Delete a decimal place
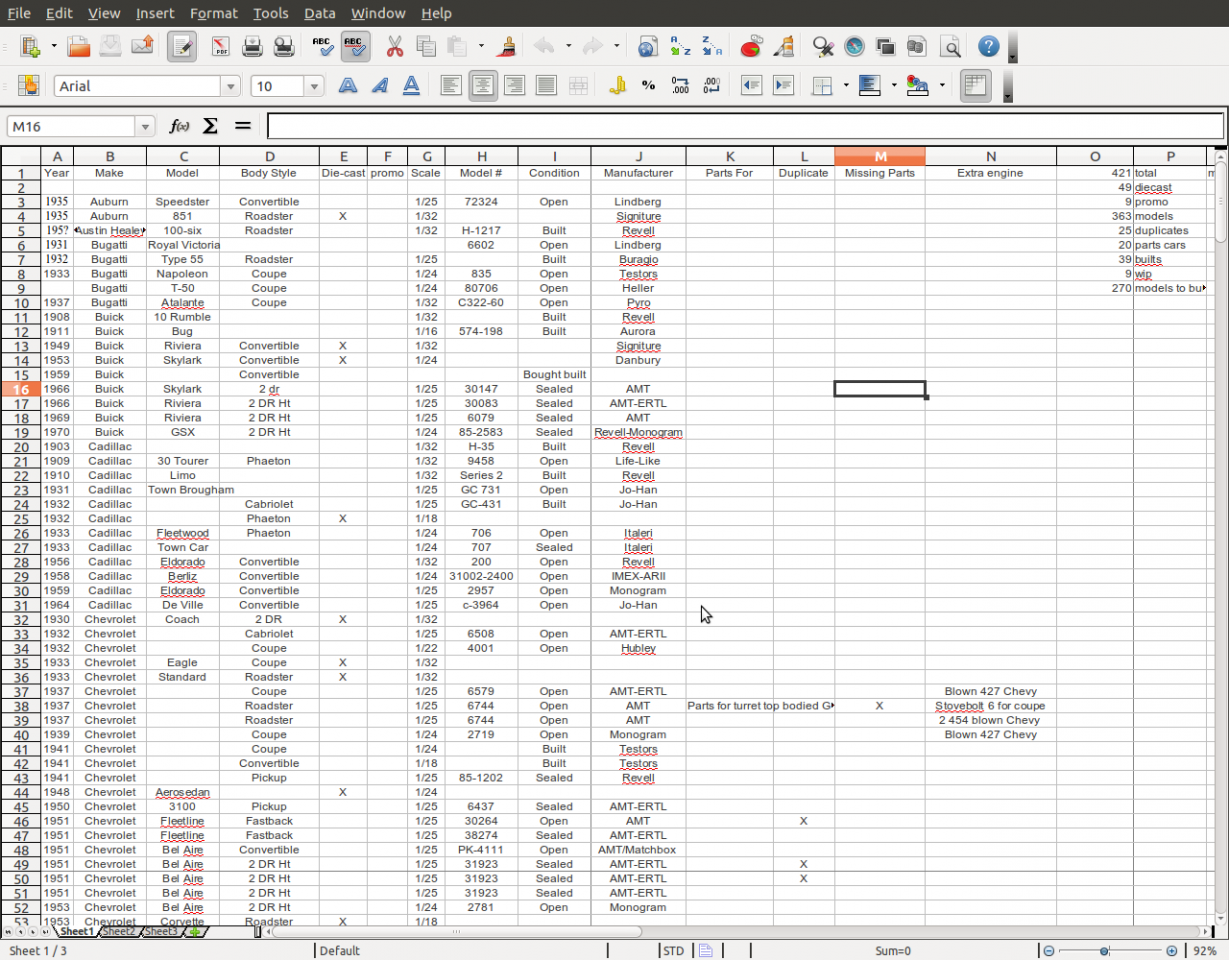Image resolution: width=1229 pixels, height=960 pixels. (x=712, y=86)
